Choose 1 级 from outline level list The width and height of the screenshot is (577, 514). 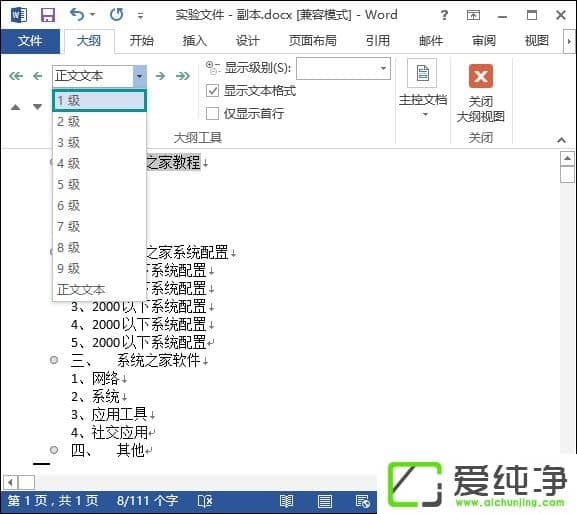(100, 100)
